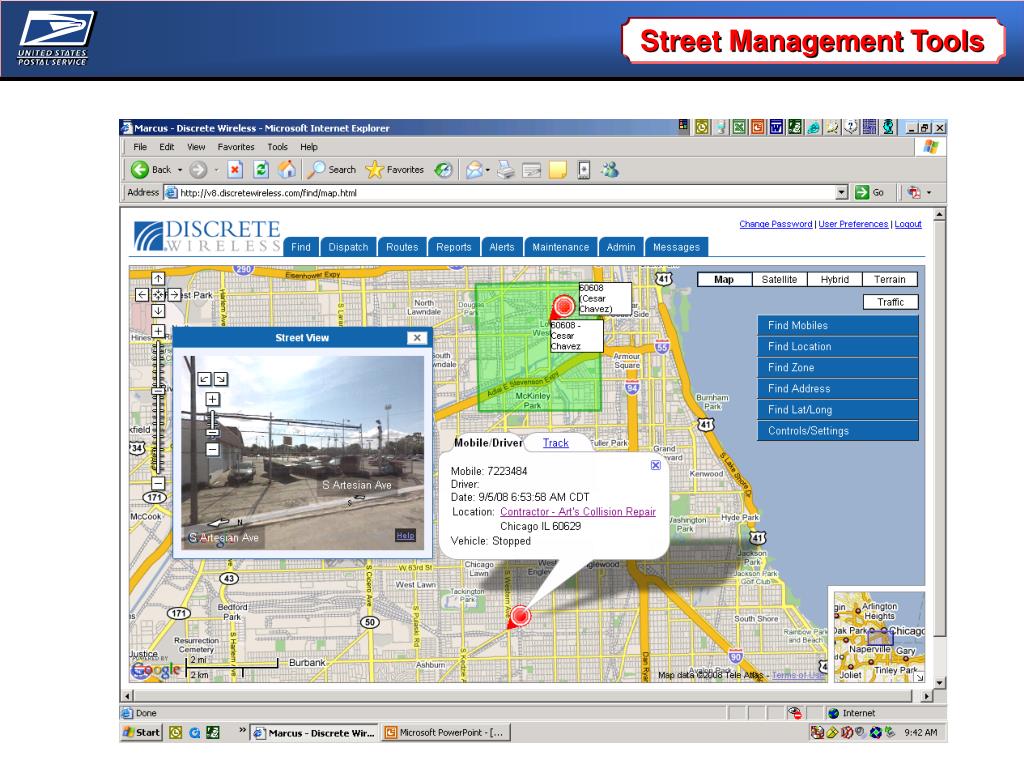1024x768 pixels.
Task: Switch map view to Satellite
Action: click(x=779, y=280)
